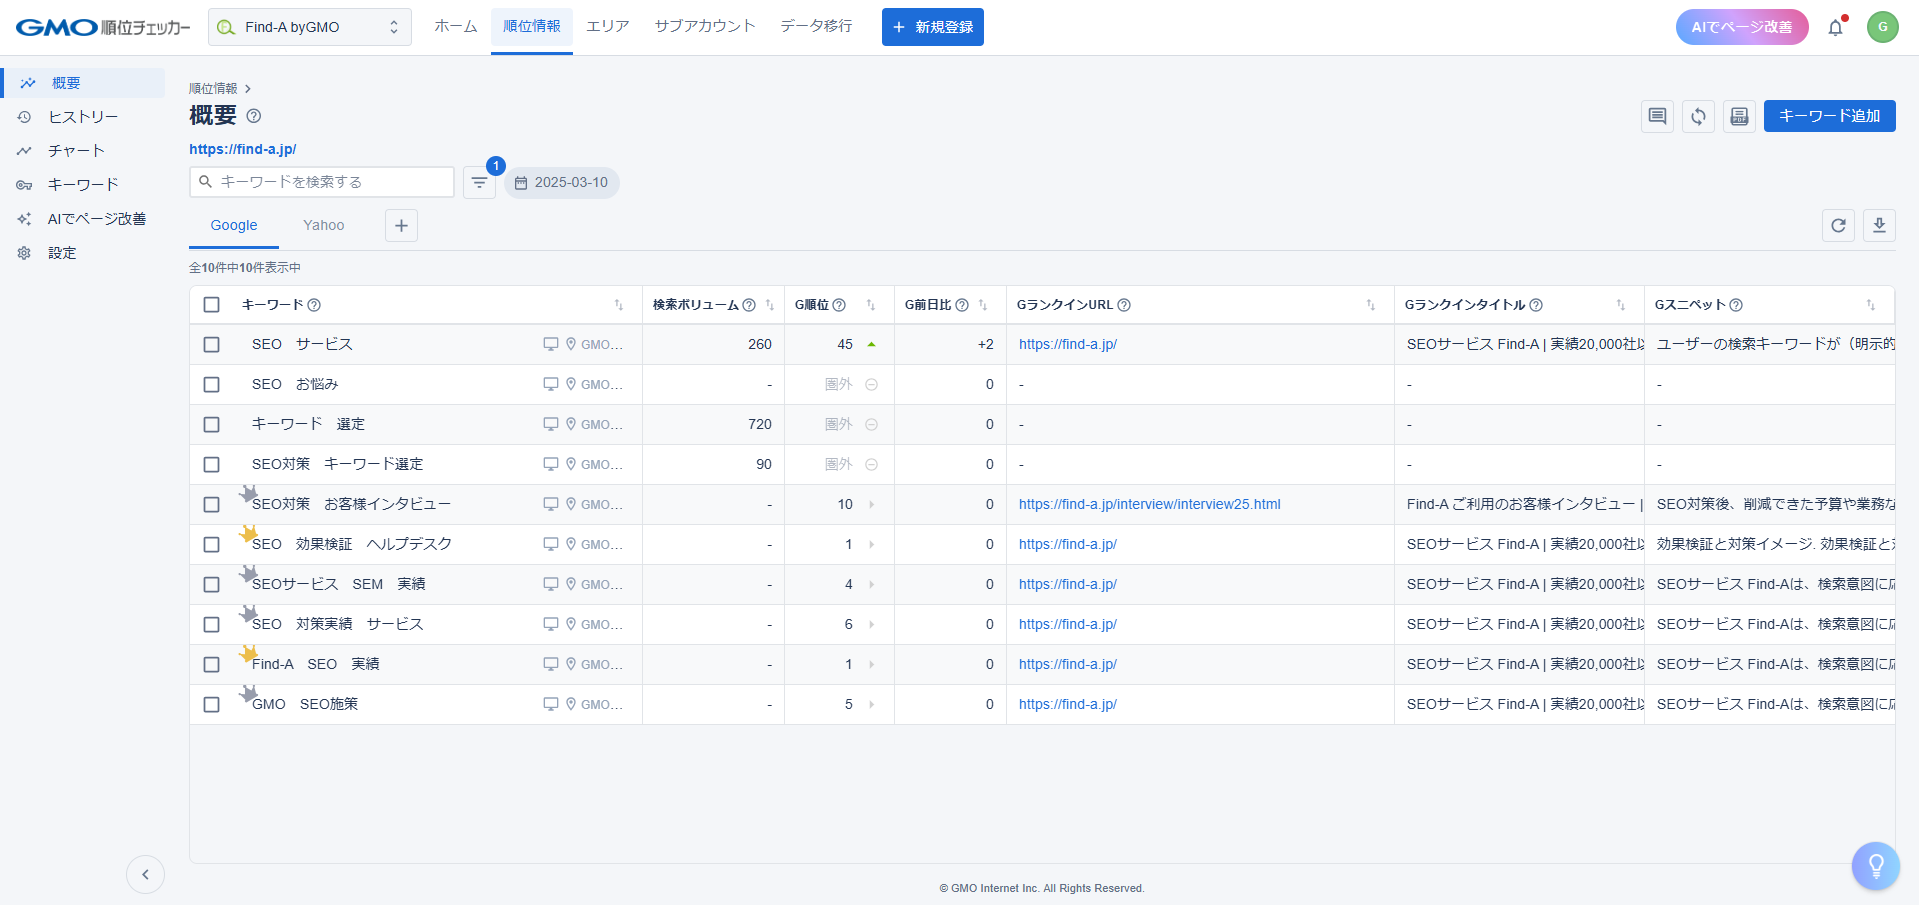Open エリア in top navigation
The height and width of the screenshot is (905, 1919).
click(x=607, y=26)
